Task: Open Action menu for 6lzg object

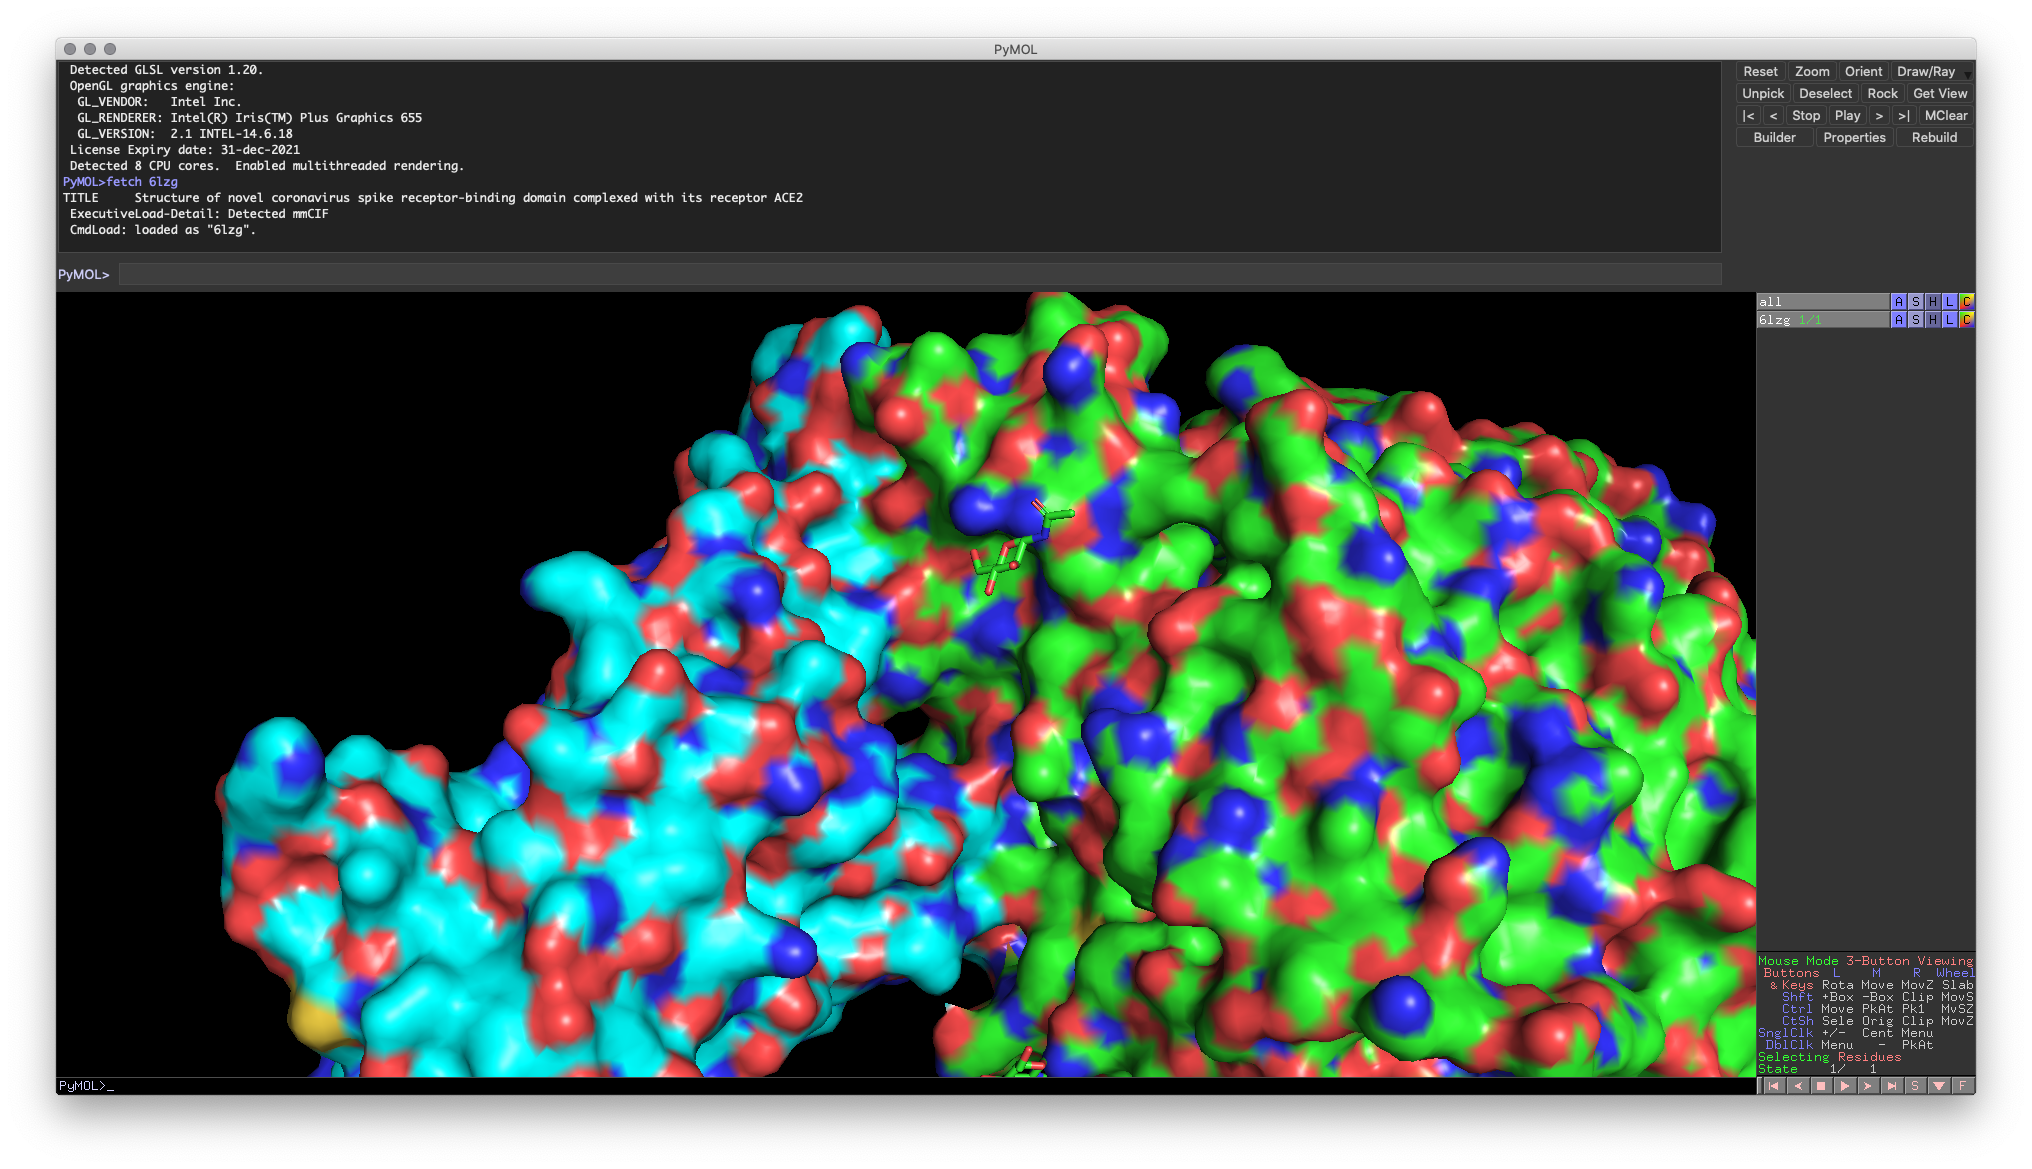Action: point(1898,320)
